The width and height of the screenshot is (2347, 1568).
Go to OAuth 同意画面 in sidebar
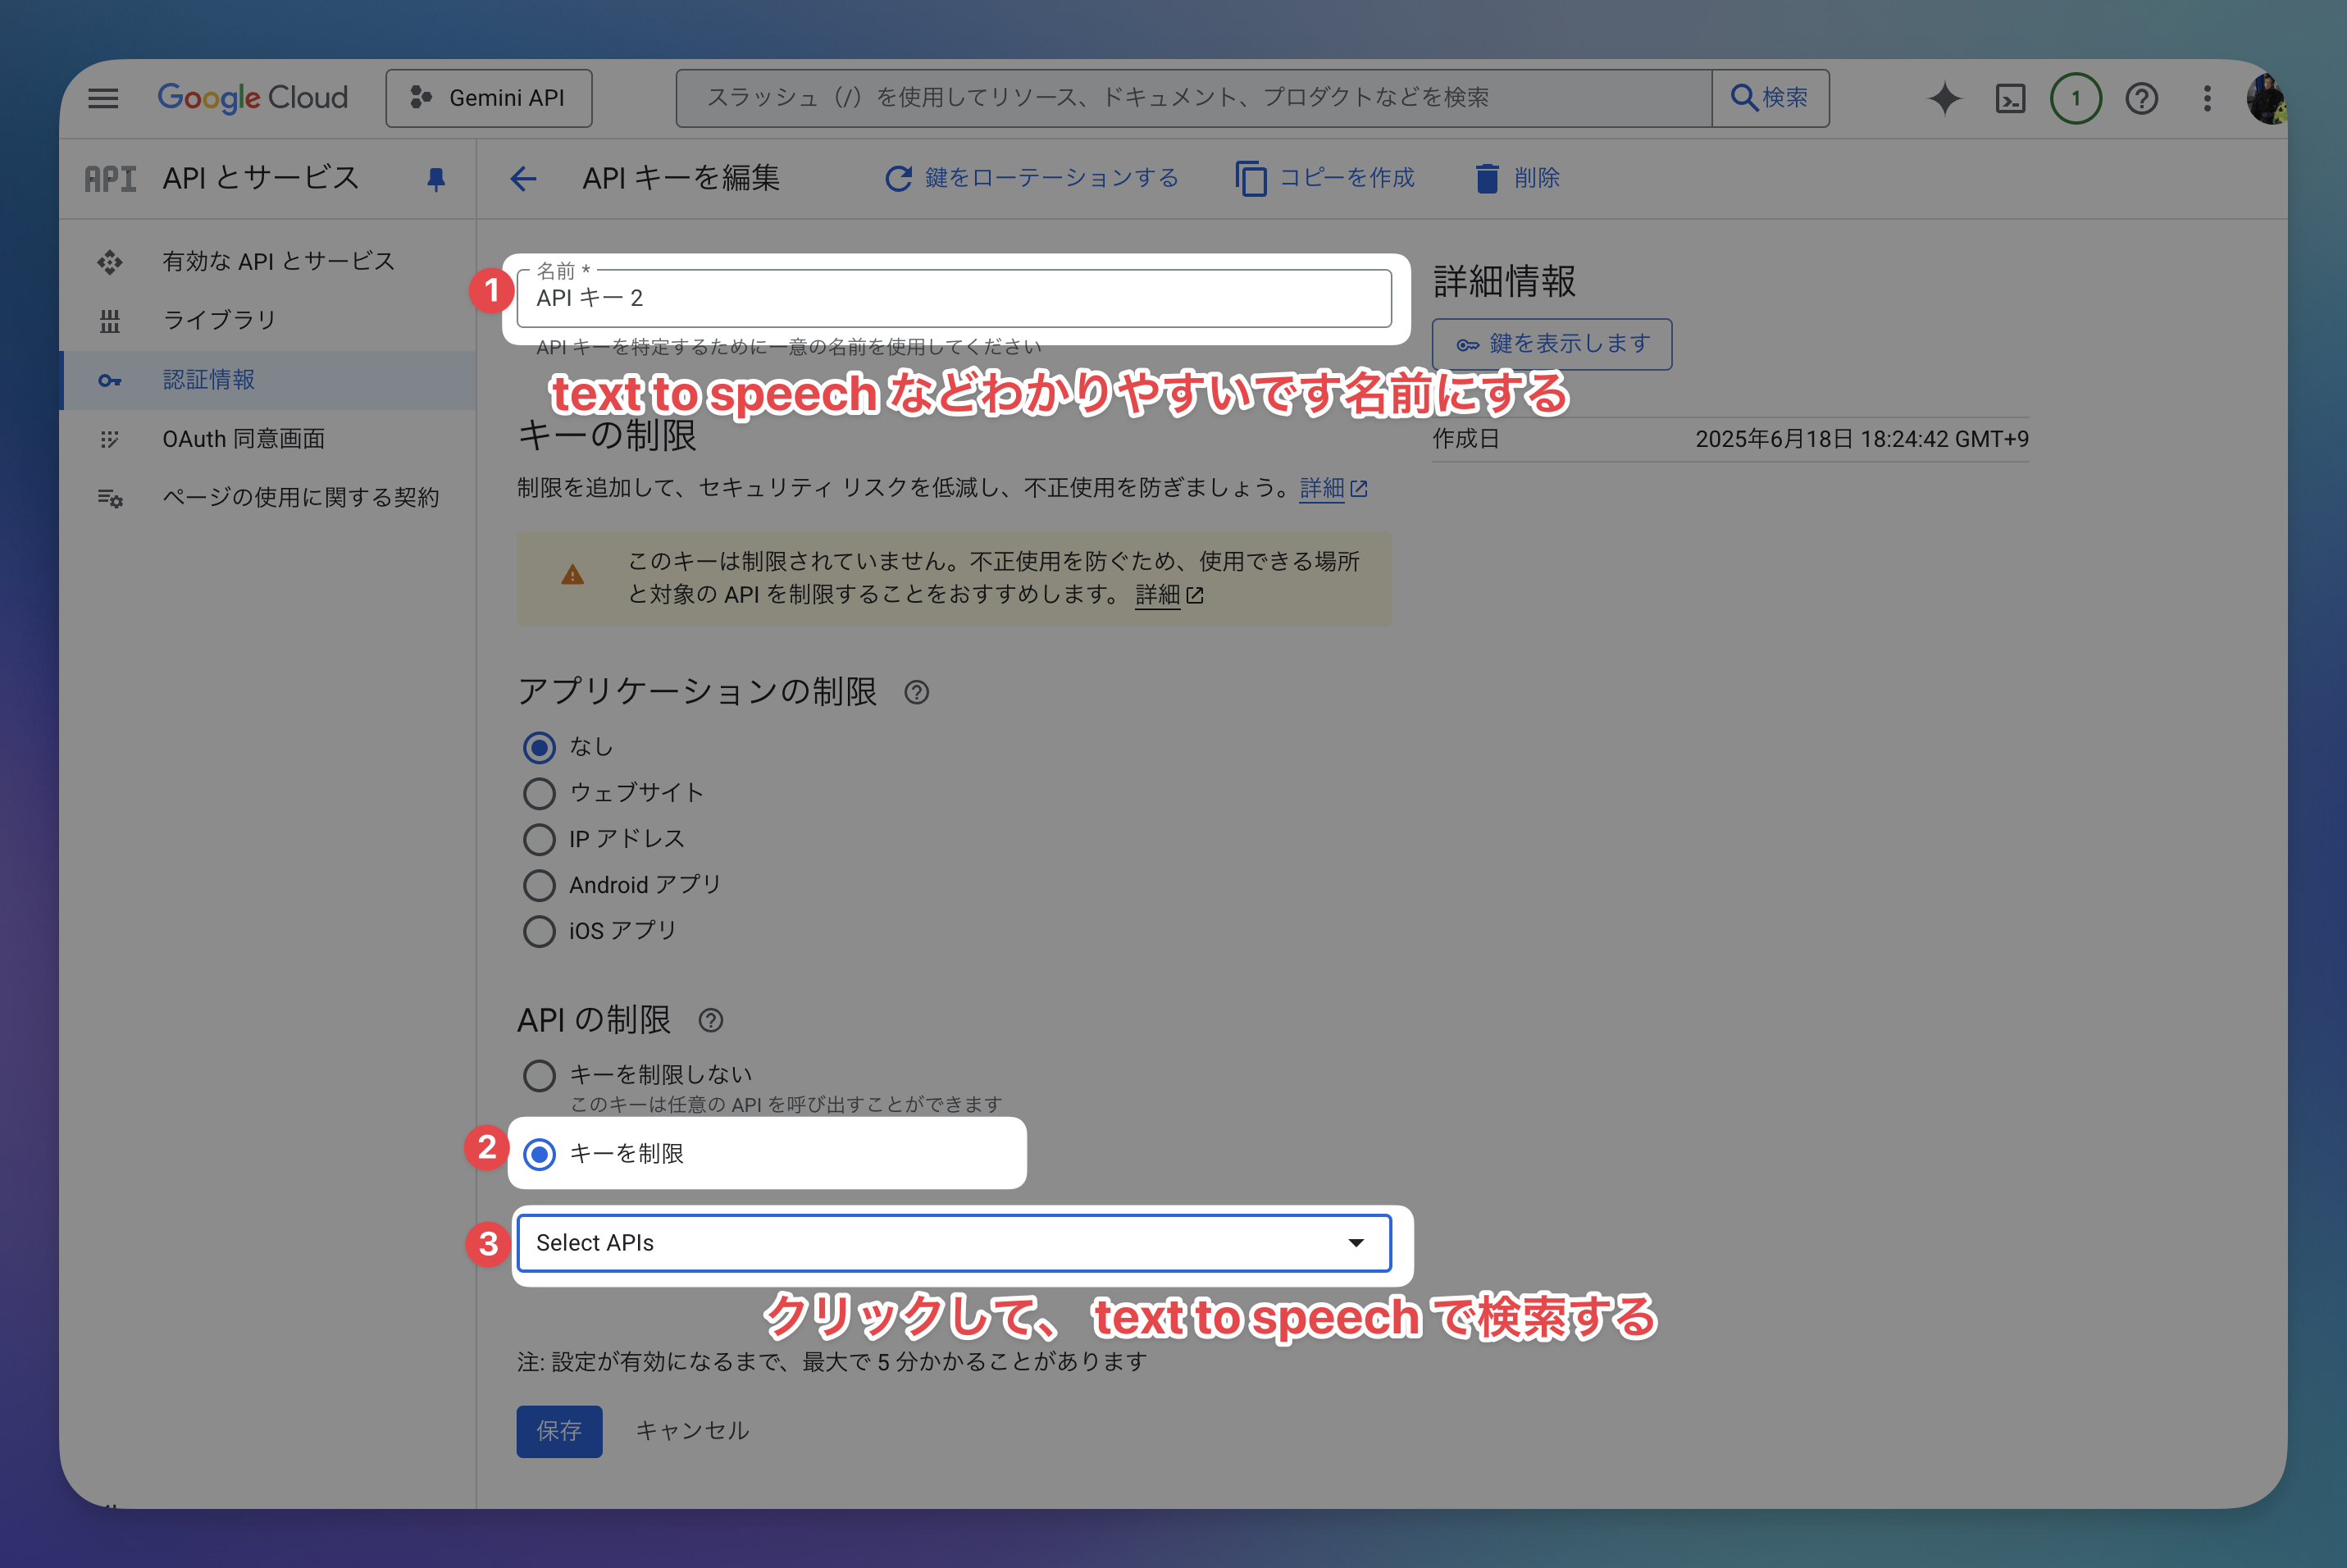click(x=243, y=438)
